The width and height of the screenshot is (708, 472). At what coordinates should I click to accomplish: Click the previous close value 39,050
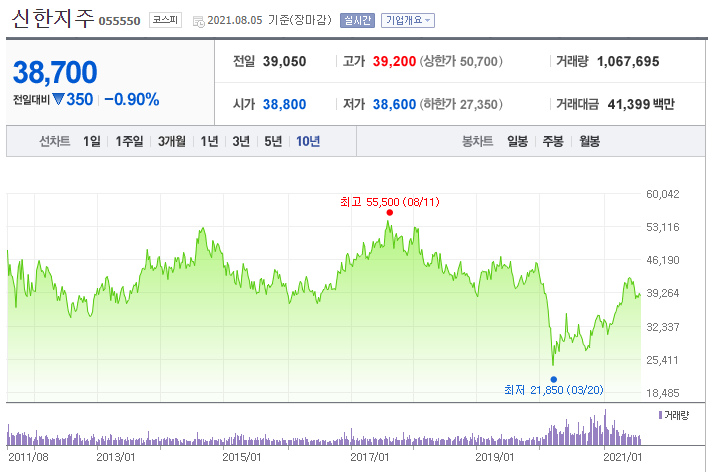click(284, 61)
